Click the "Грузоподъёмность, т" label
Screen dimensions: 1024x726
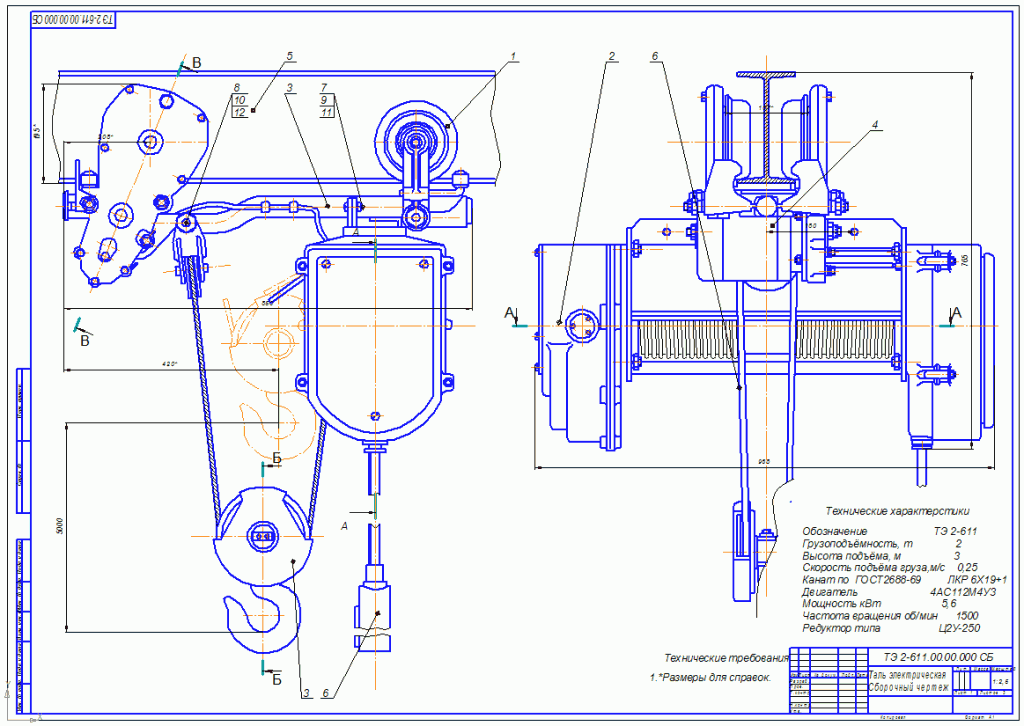pyautogui.click(x=857, y=543)
